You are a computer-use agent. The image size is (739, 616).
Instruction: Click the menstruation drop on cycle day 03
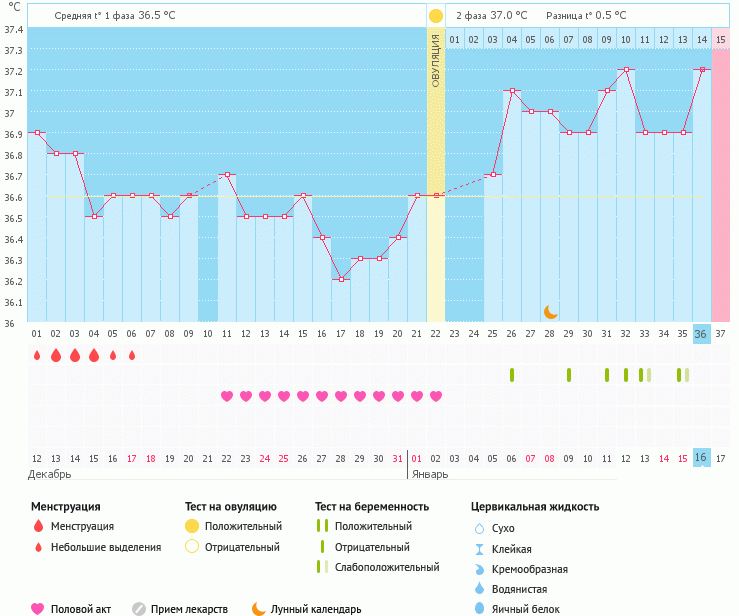click(75, 355)
